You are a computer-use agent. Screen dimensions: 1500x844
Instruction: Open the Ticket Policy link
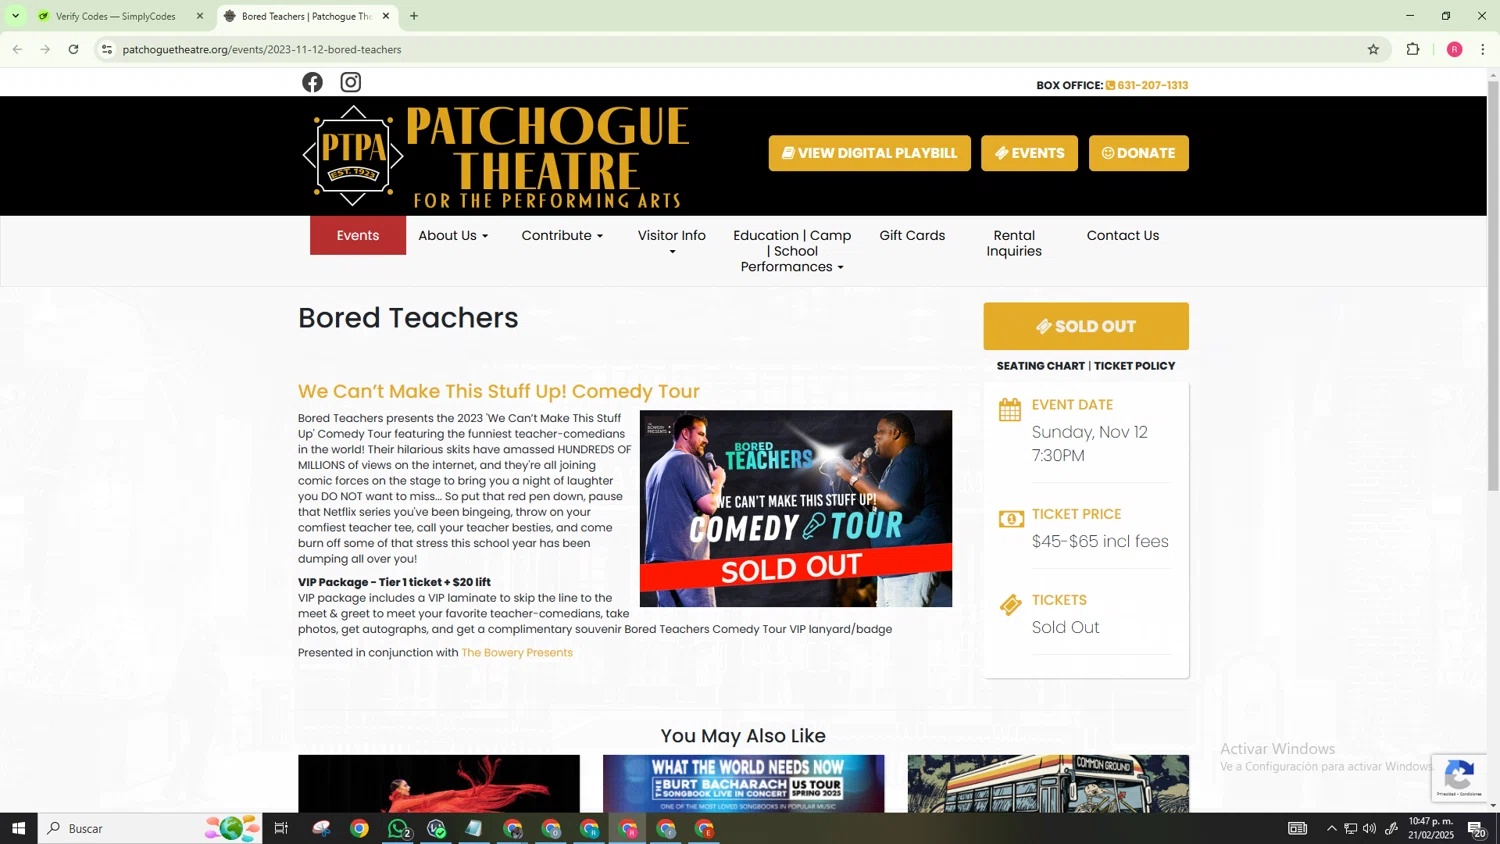point(1134,366)
